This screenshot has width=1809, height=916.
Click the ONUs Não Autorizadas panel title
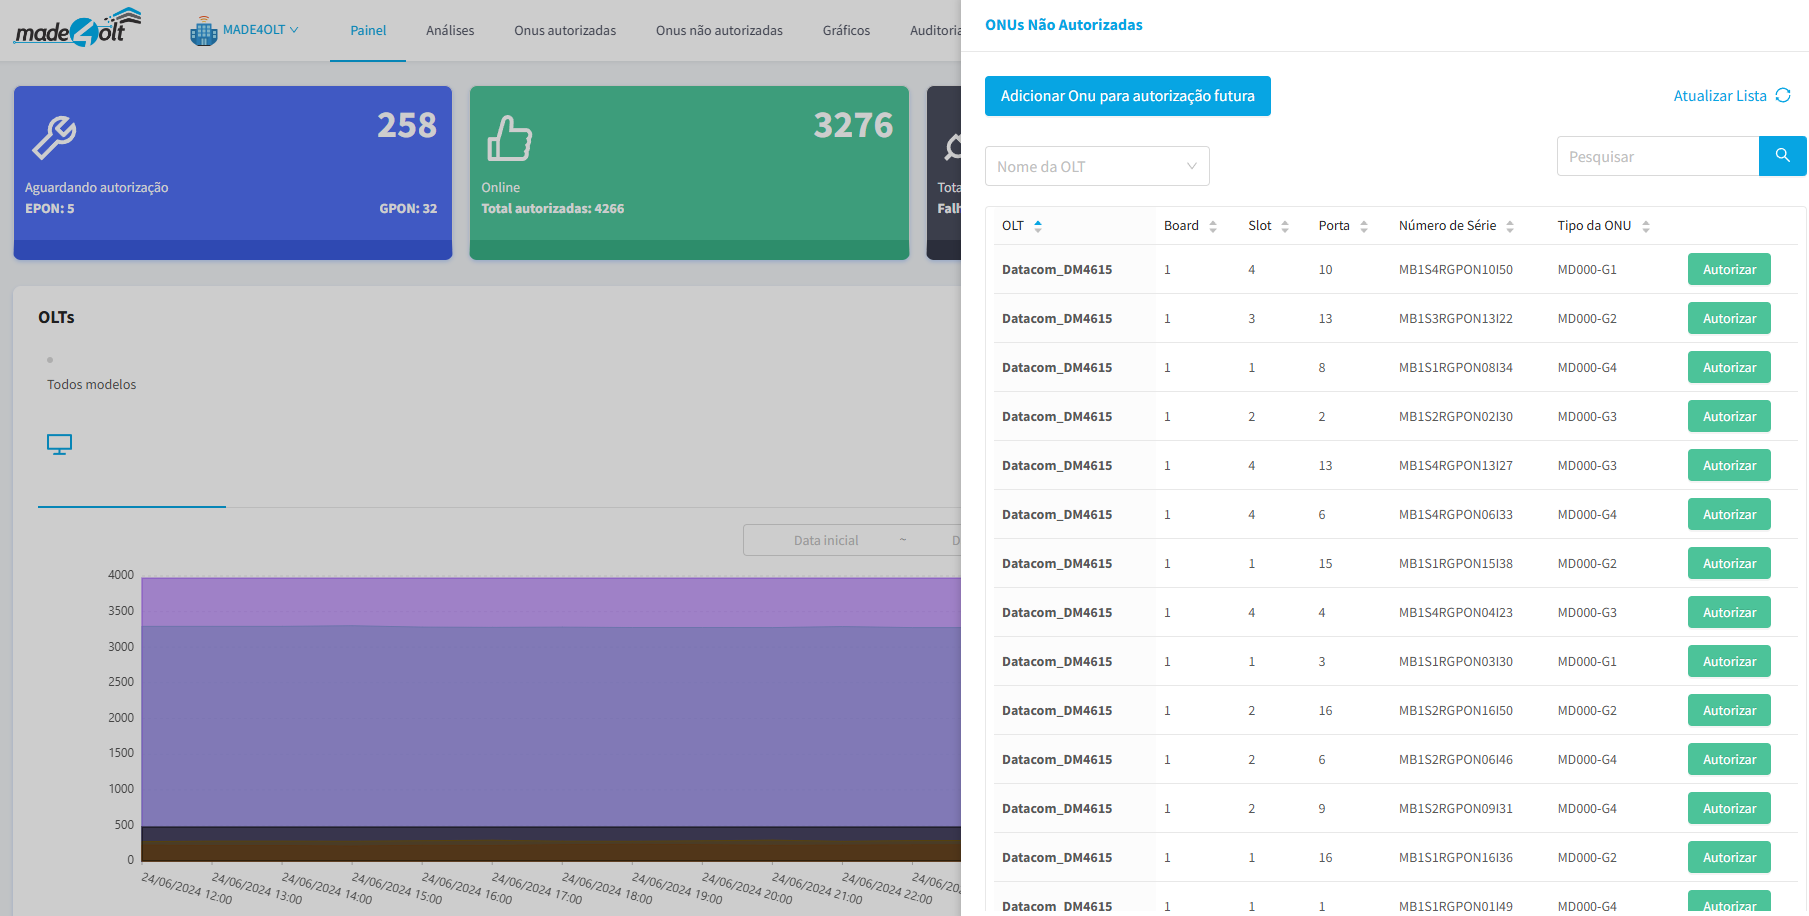(x=1063, y=25)
